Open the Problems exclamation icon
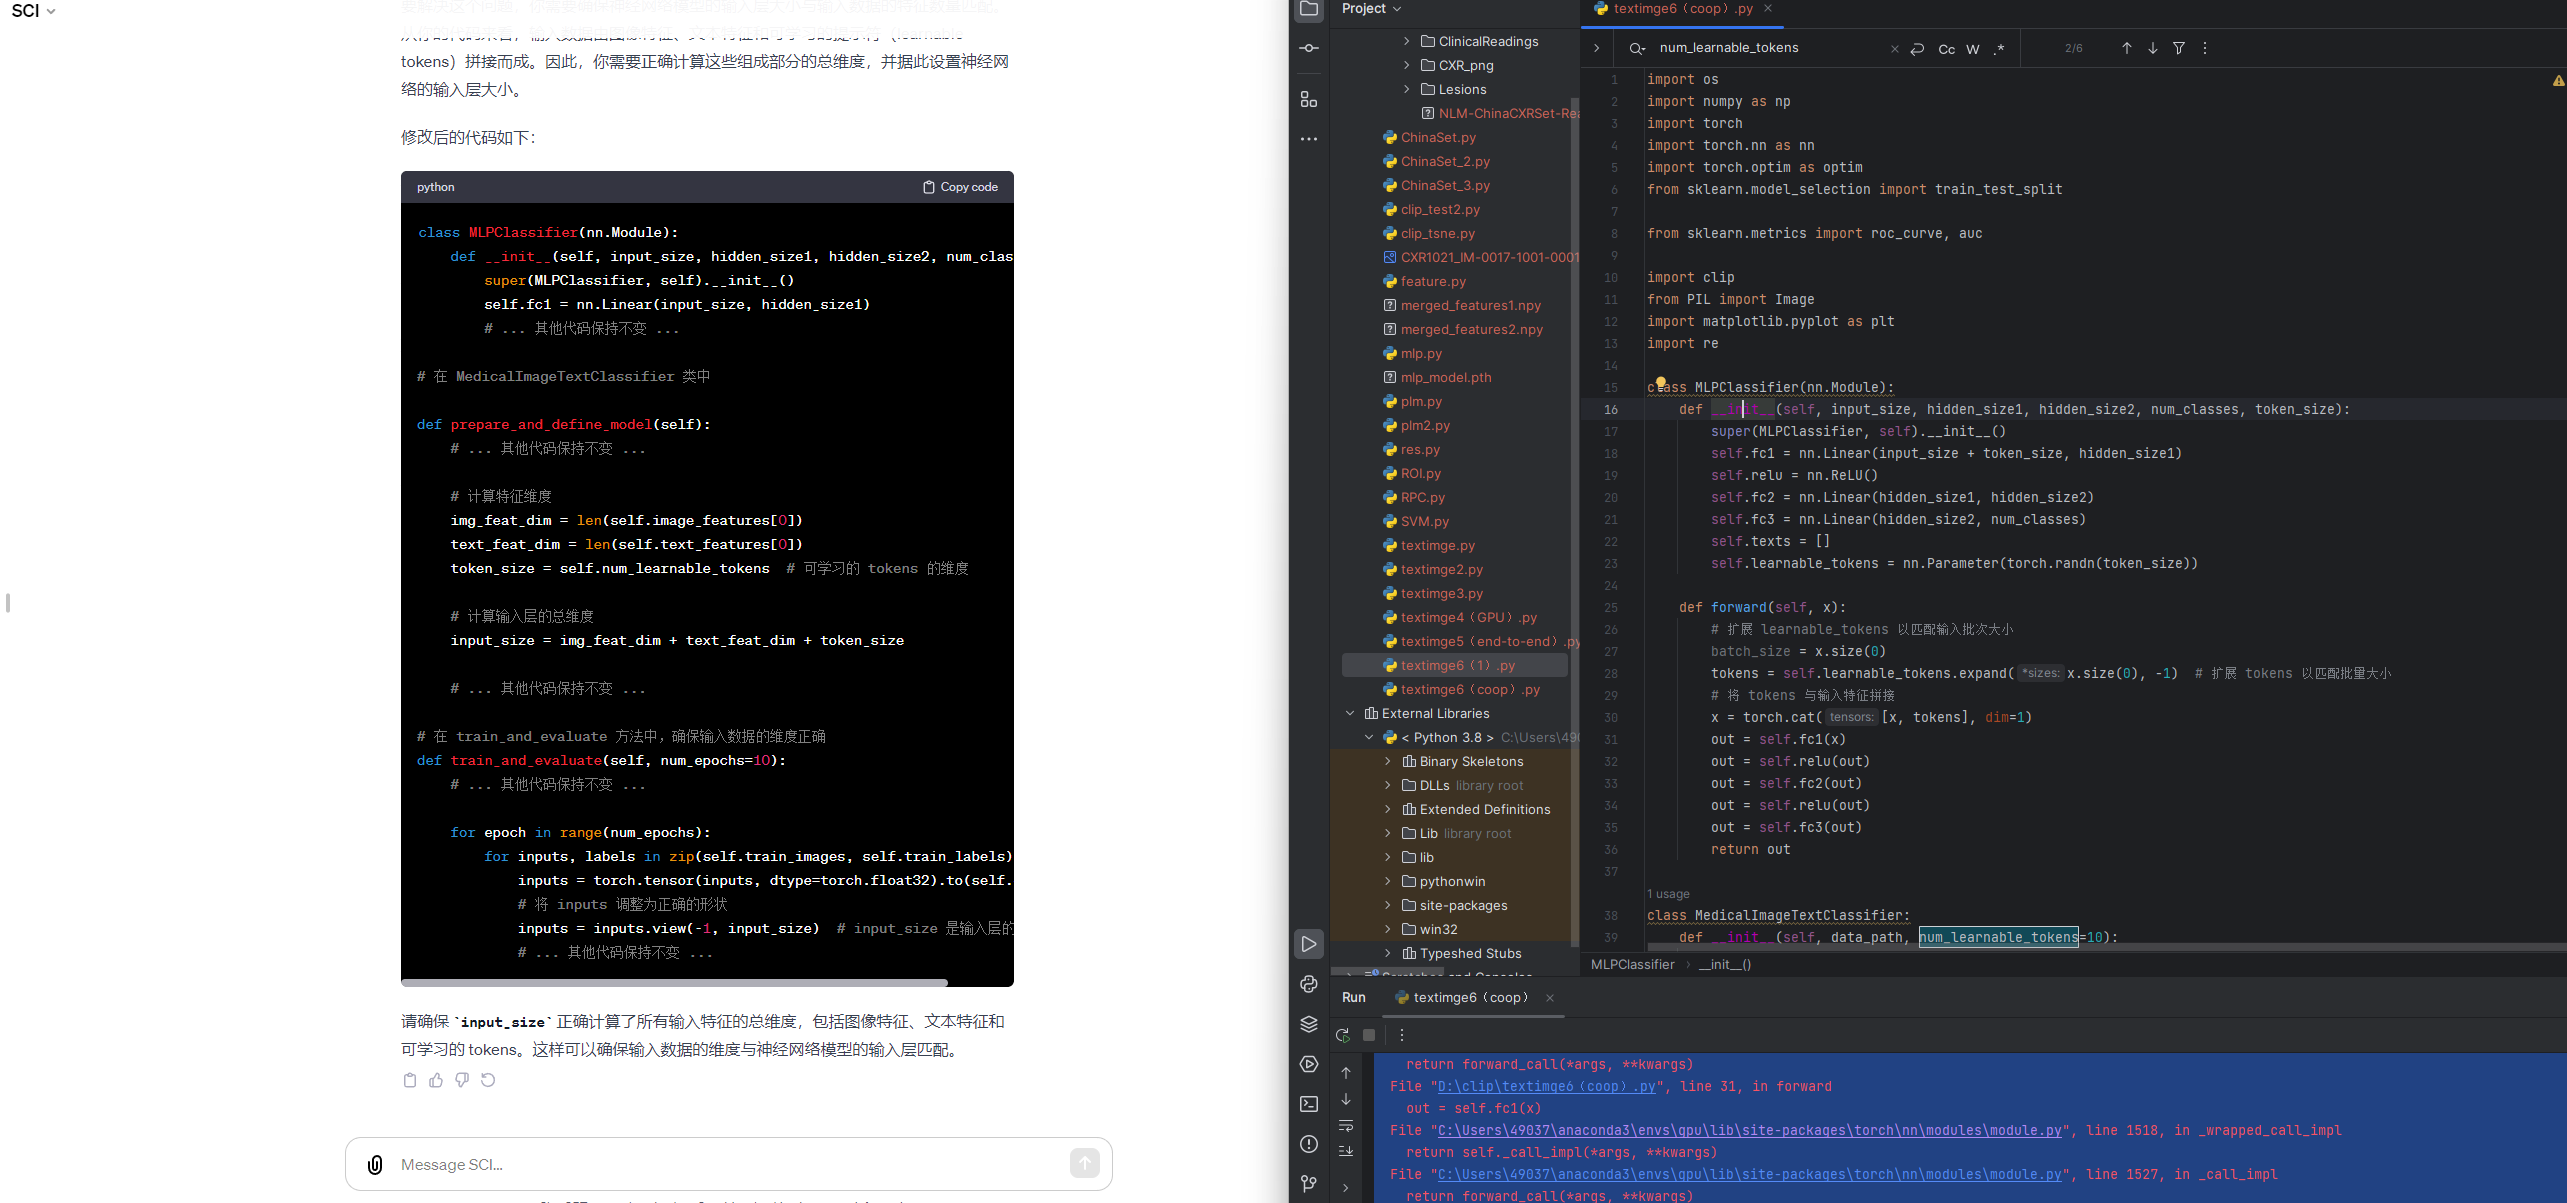2567x1203 pixels. point(1308,1144)
